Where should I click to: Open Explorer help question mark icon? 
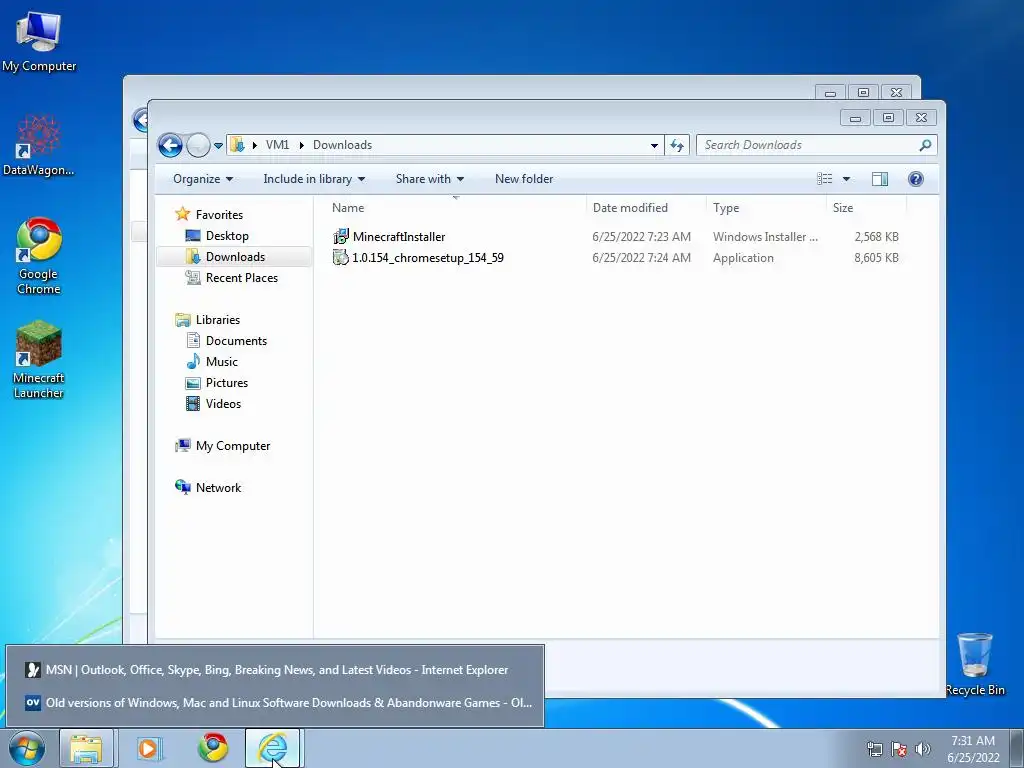pos(916,179)
